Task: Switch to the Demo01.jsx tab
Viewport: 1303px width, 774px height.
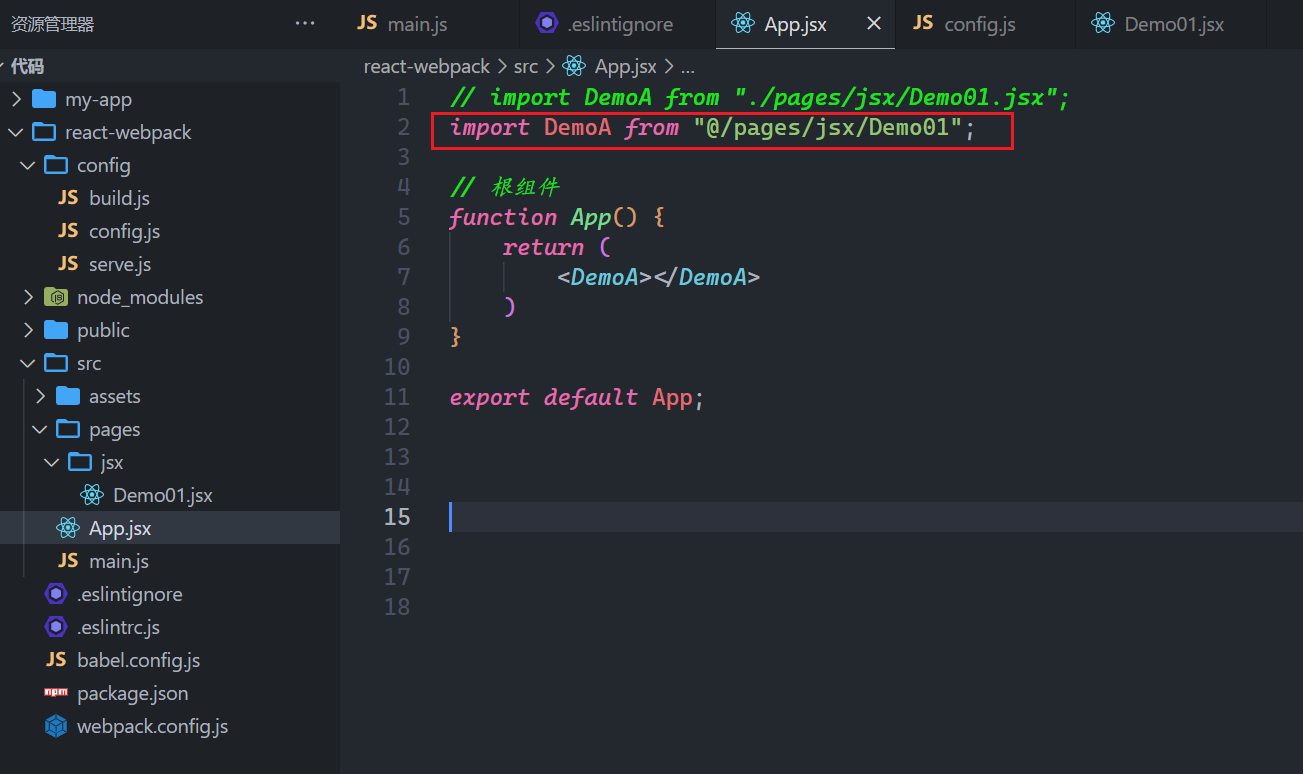Action: [x=1173, y=24]
